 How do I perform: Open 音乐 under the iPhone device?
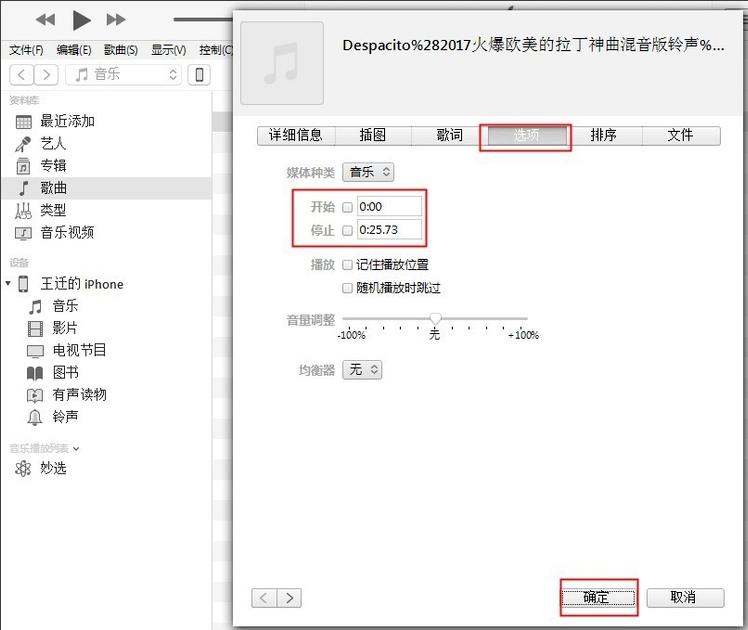point(65,306)
